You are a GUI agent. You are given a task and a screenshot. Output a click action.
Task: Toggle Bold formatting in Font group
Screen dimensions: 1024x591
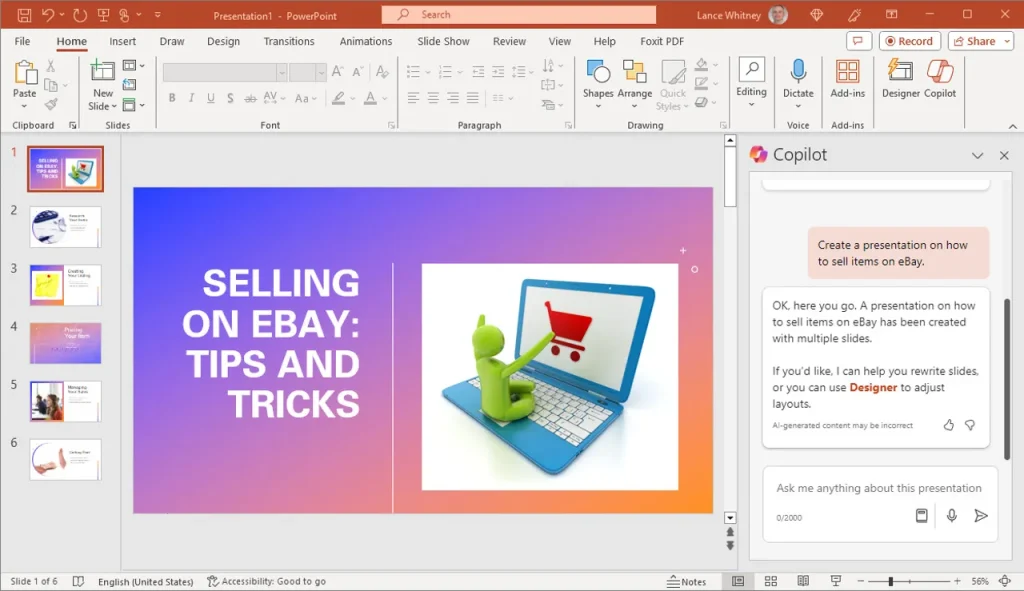pyautogui.click(x=172, y=98)
